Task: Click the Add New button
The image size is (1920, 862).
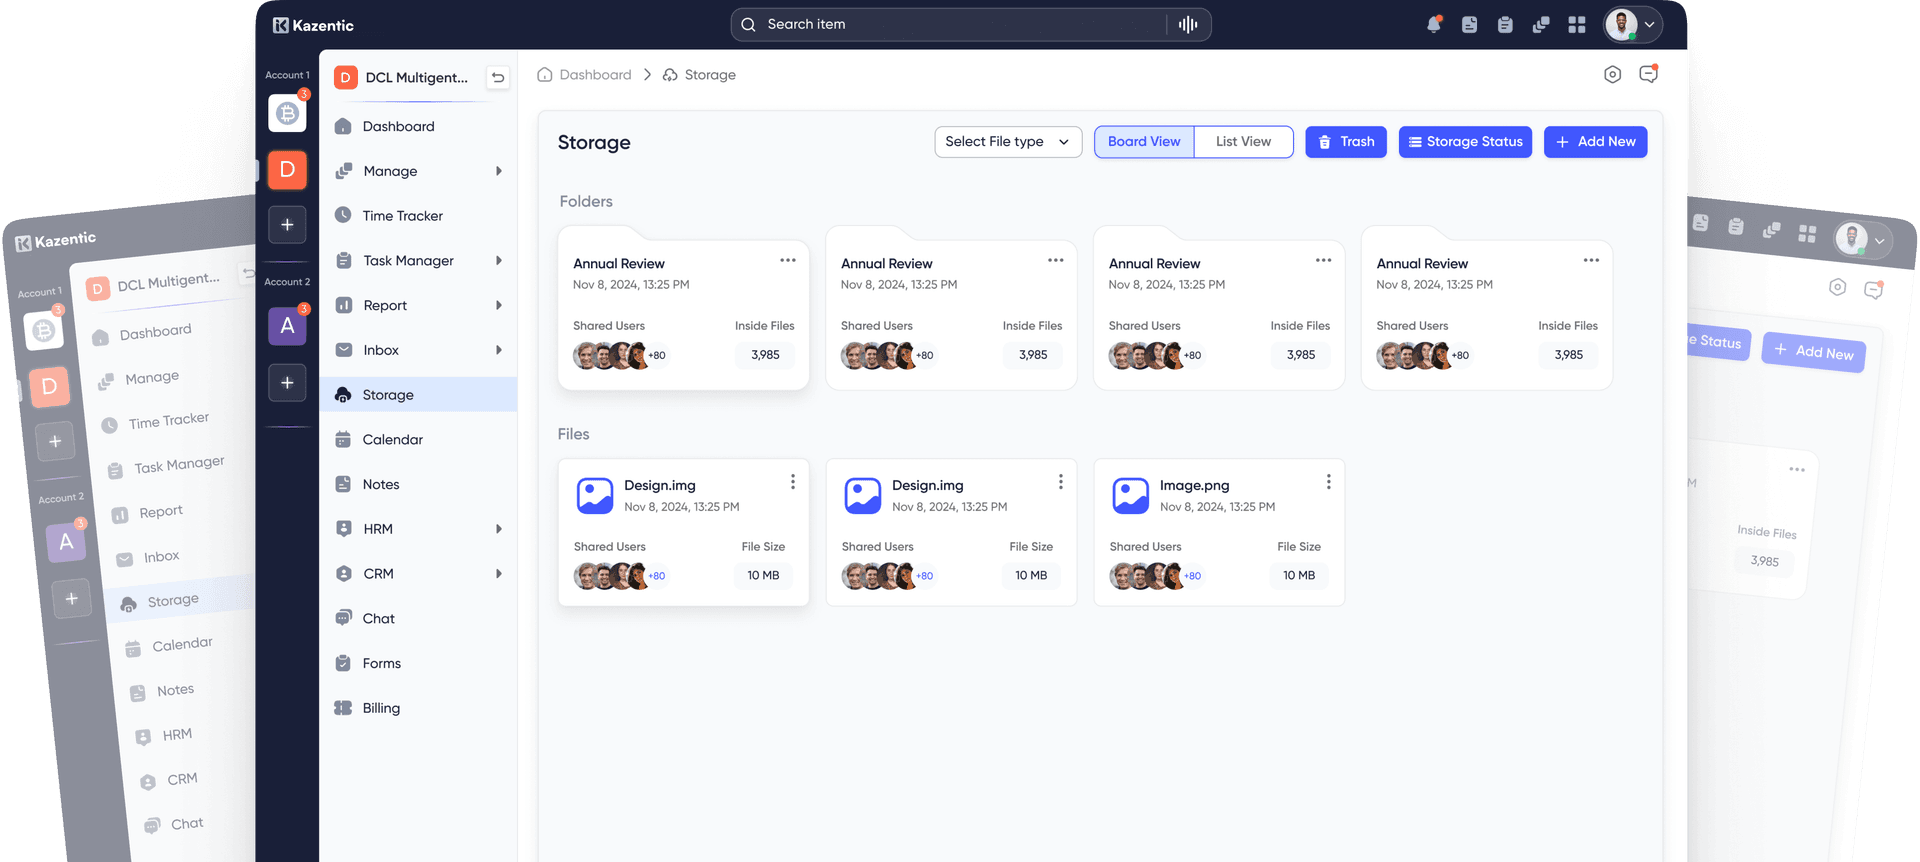Action: [x=1596, y=142]
